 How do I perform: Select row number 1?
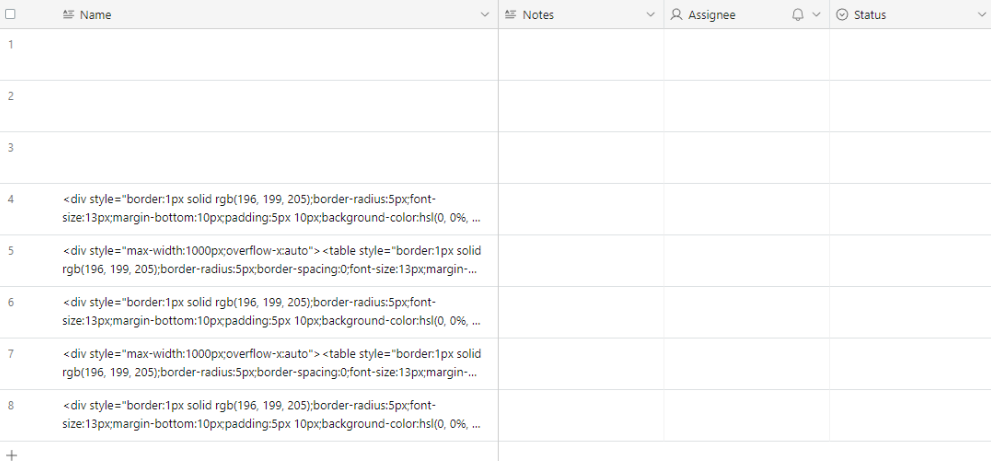(10, 44)
